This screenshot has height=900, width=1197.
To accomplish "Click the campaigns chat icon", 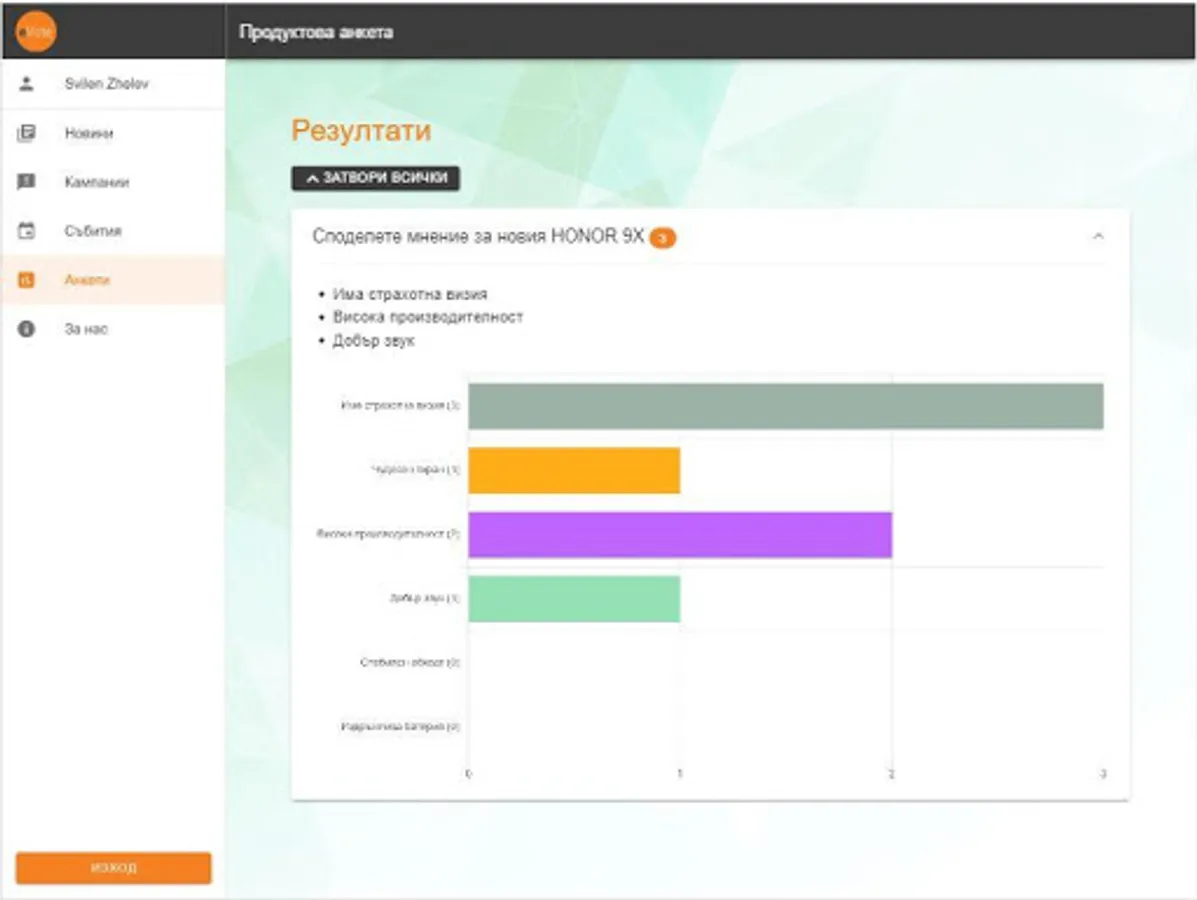I will point(27,182).
